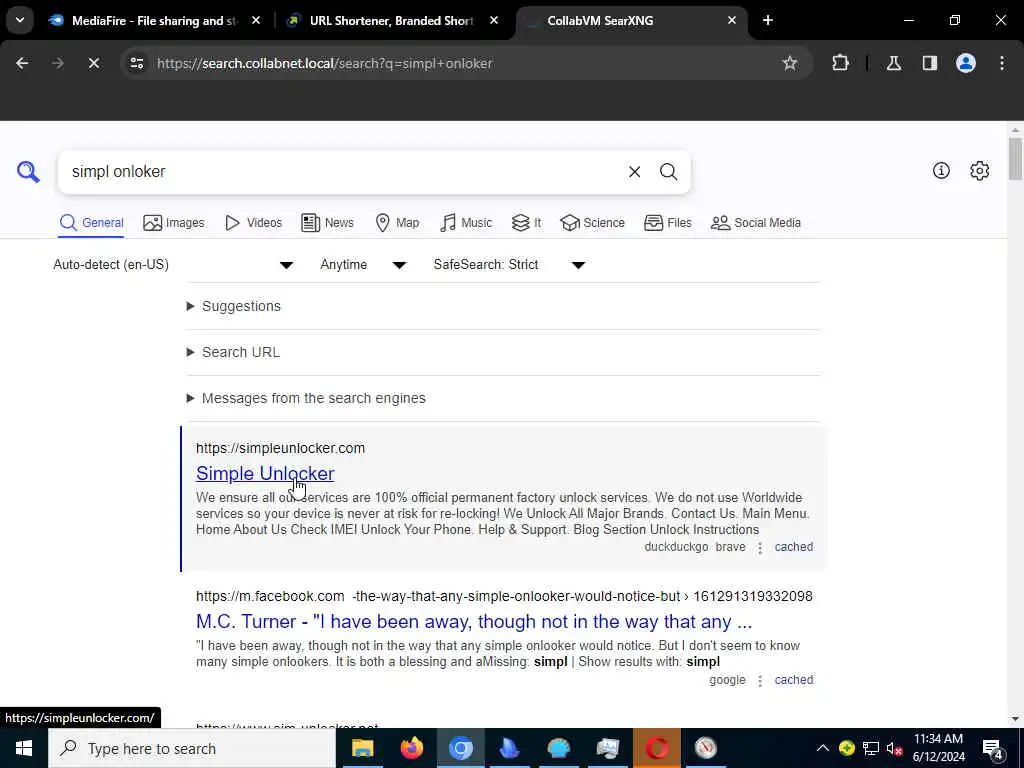Open the Auto-detect language dropdown

coord(173,264)
